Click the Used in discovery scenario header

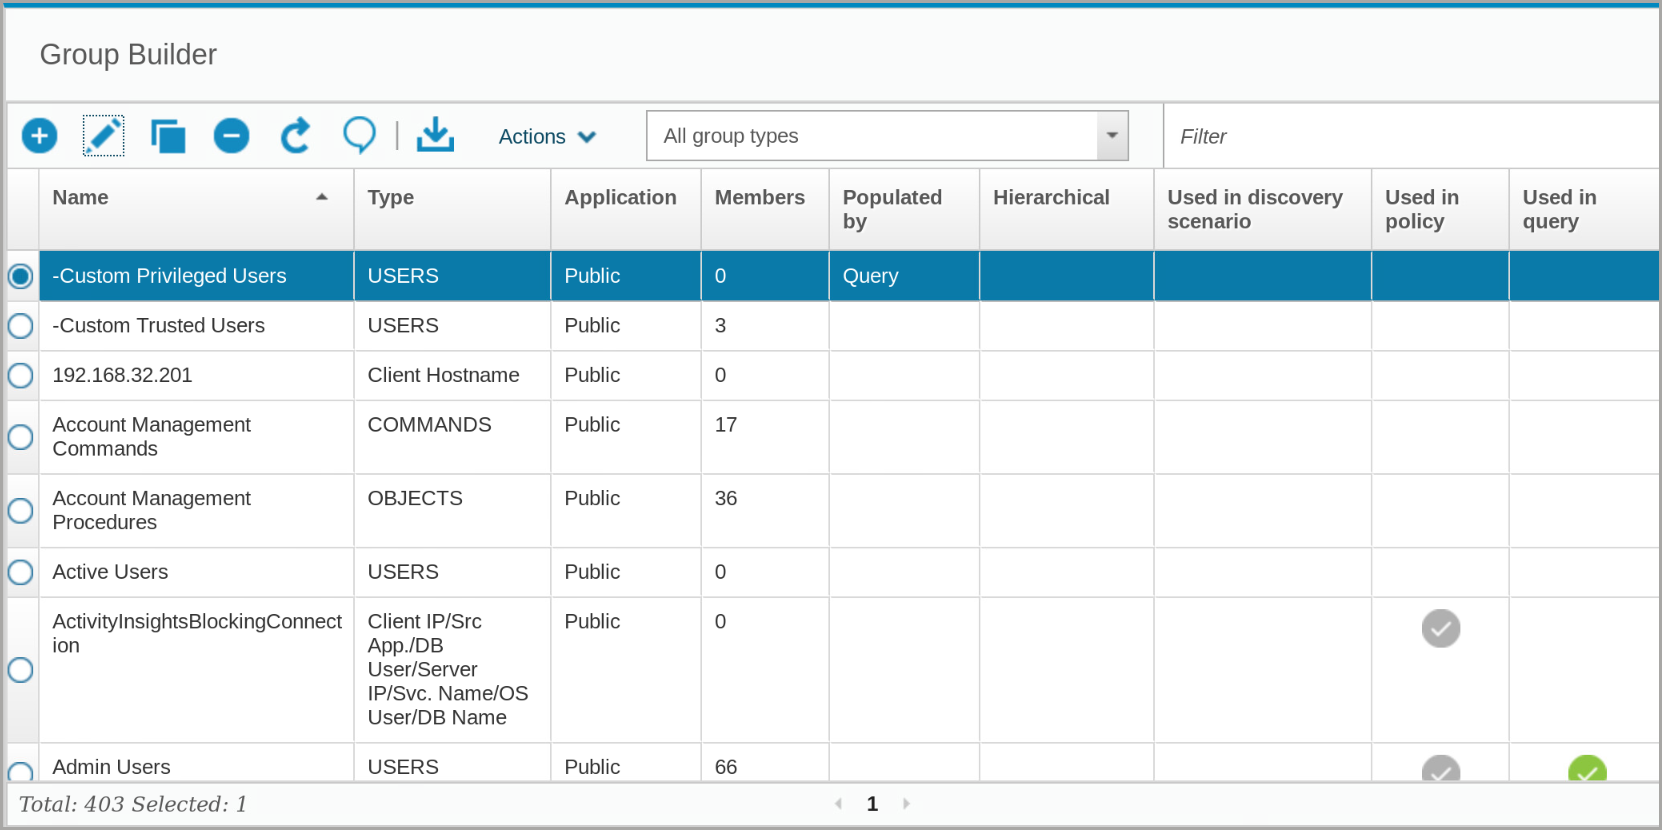click(x=1262, y=209)
